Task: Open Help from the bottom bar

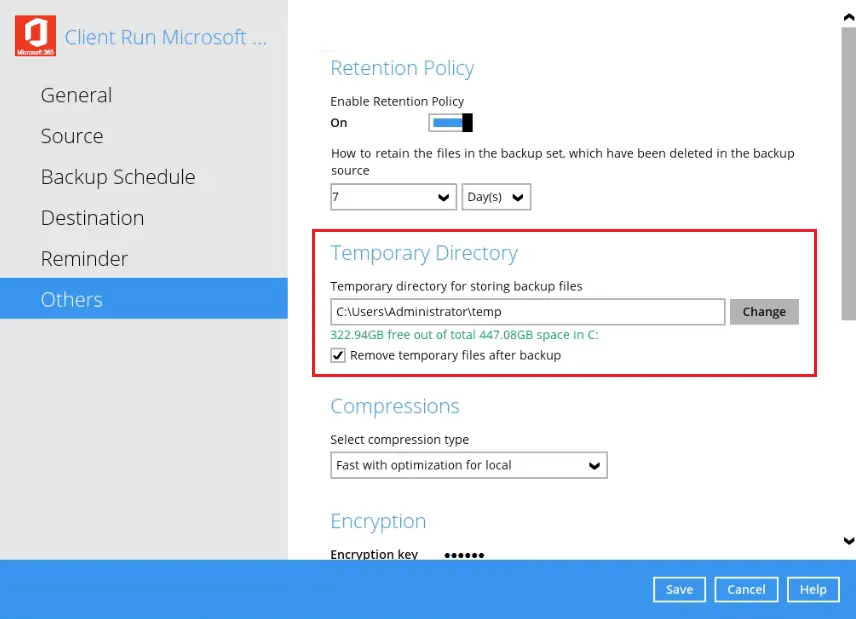Action: click(813, 589)
